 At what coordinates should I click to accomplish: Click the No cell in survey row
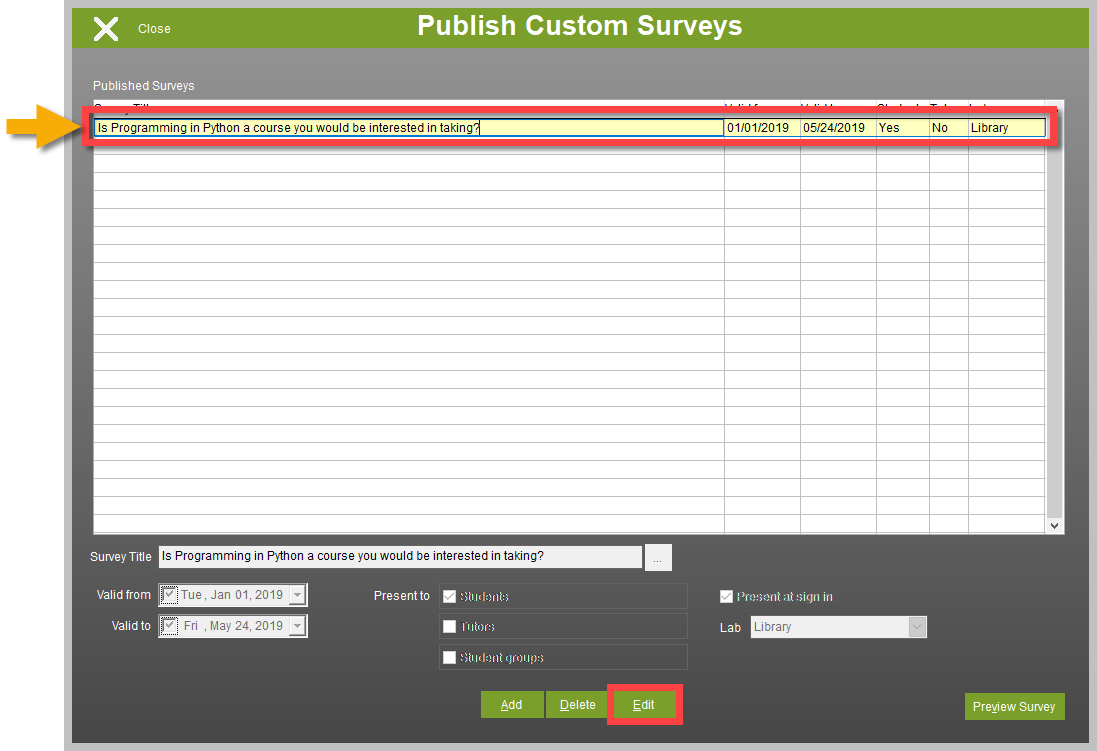tap(949, 127)
